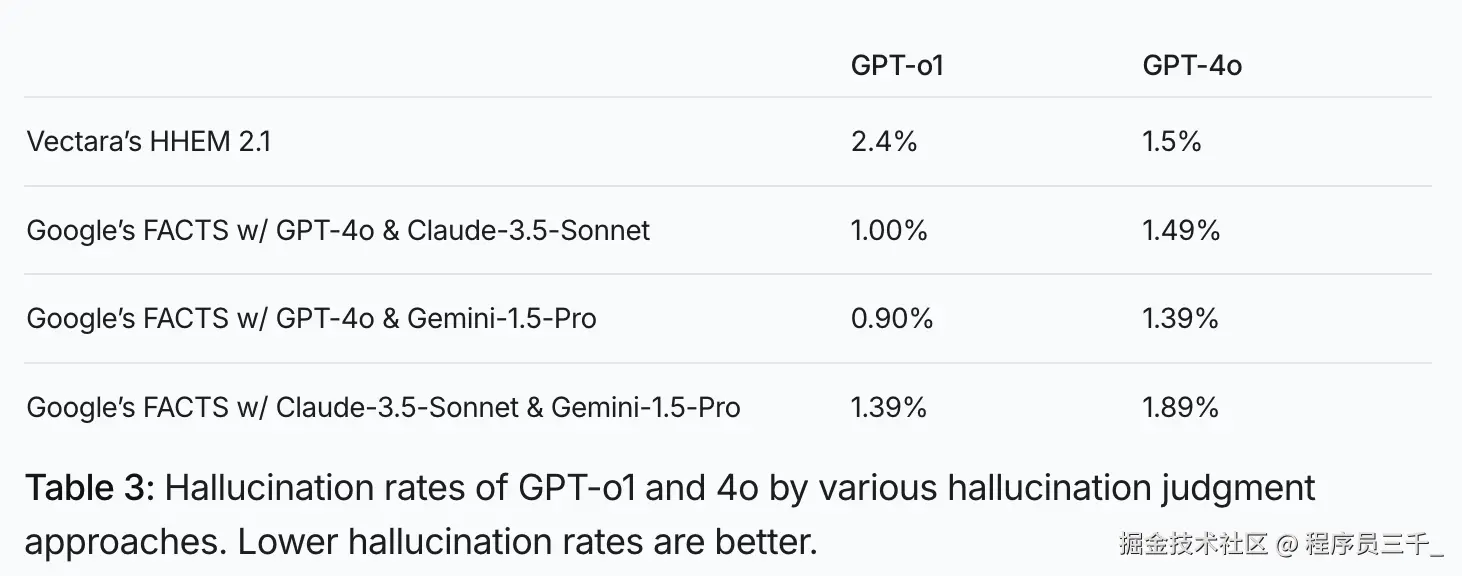The image size is (1462, 576).
Task: Click the 1.39% value in the GPT-4o column
Action: 1180,319
